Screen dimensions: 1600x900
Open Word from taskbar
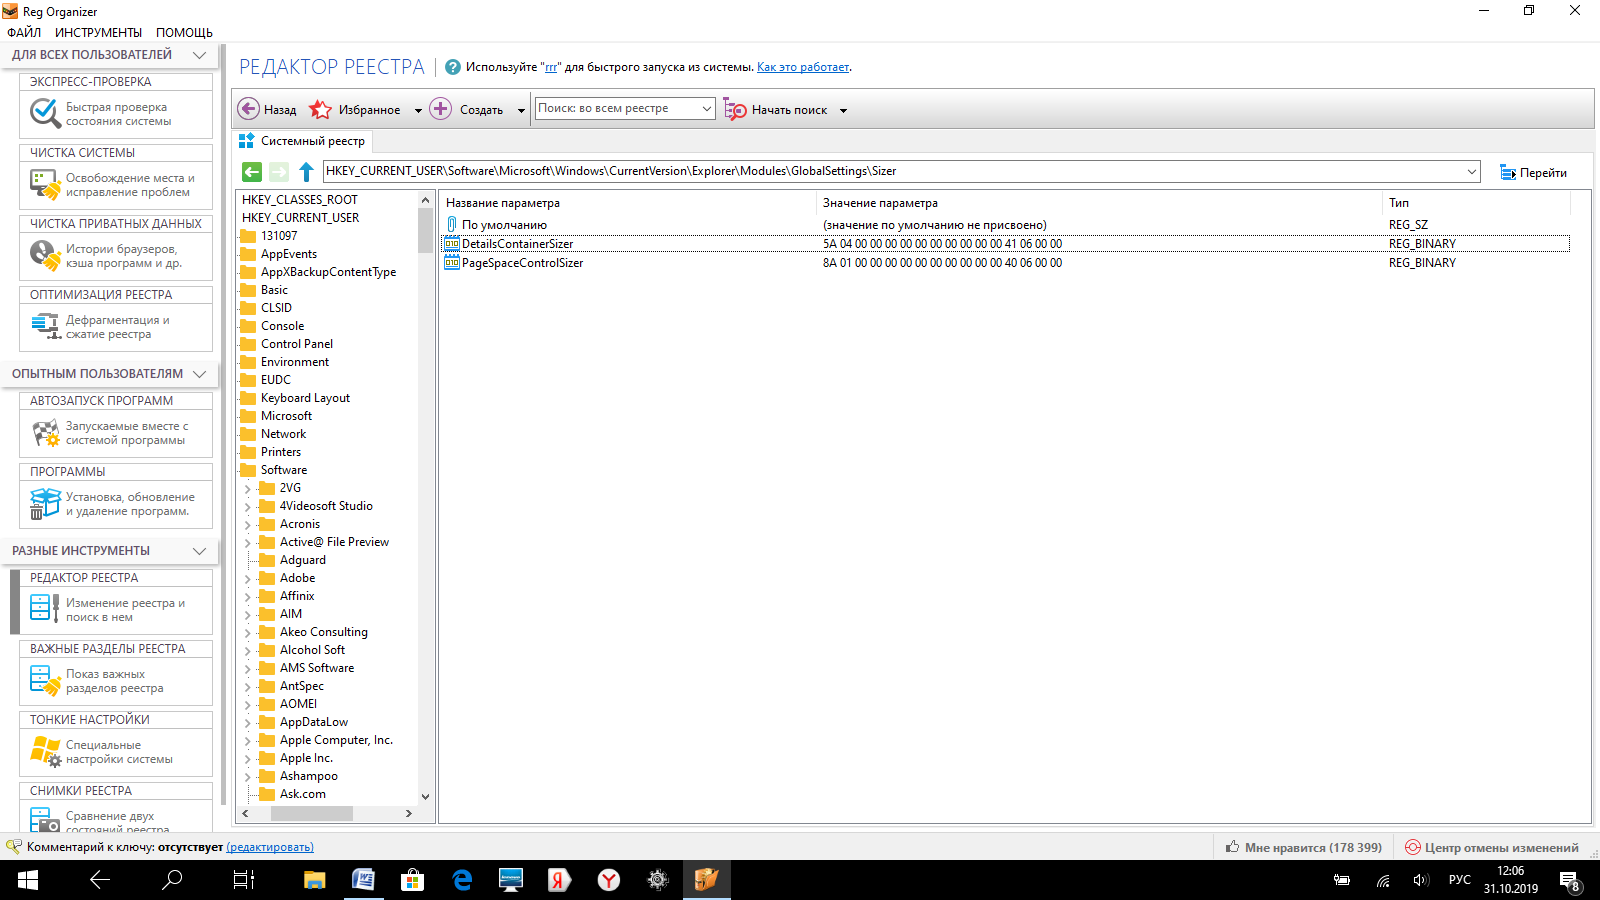(x=363, y=880)
